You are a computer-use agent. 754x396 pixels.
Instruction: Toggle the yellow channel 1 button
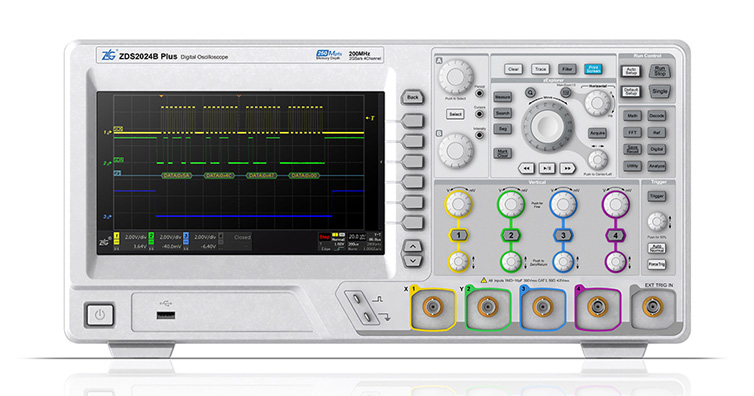[x=459, y=235]
